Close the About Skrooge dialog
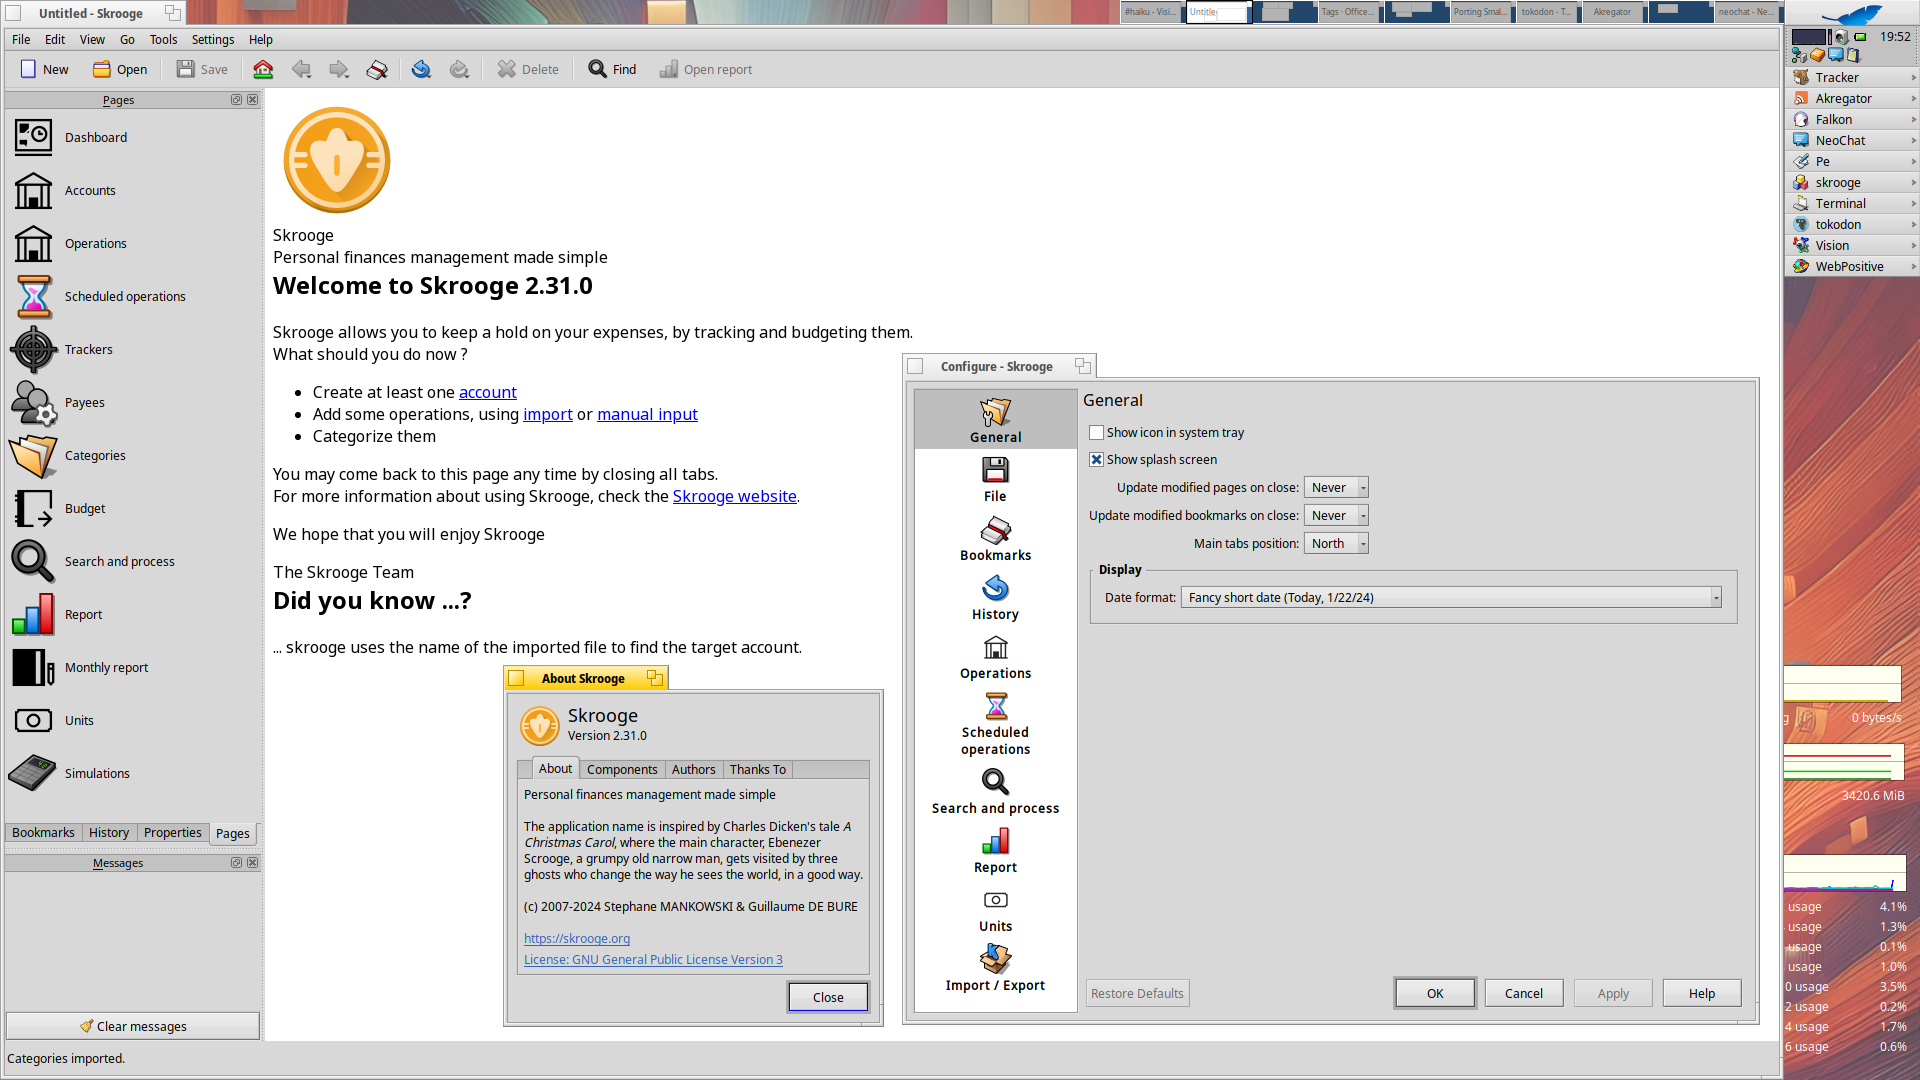 click(828, 997)
